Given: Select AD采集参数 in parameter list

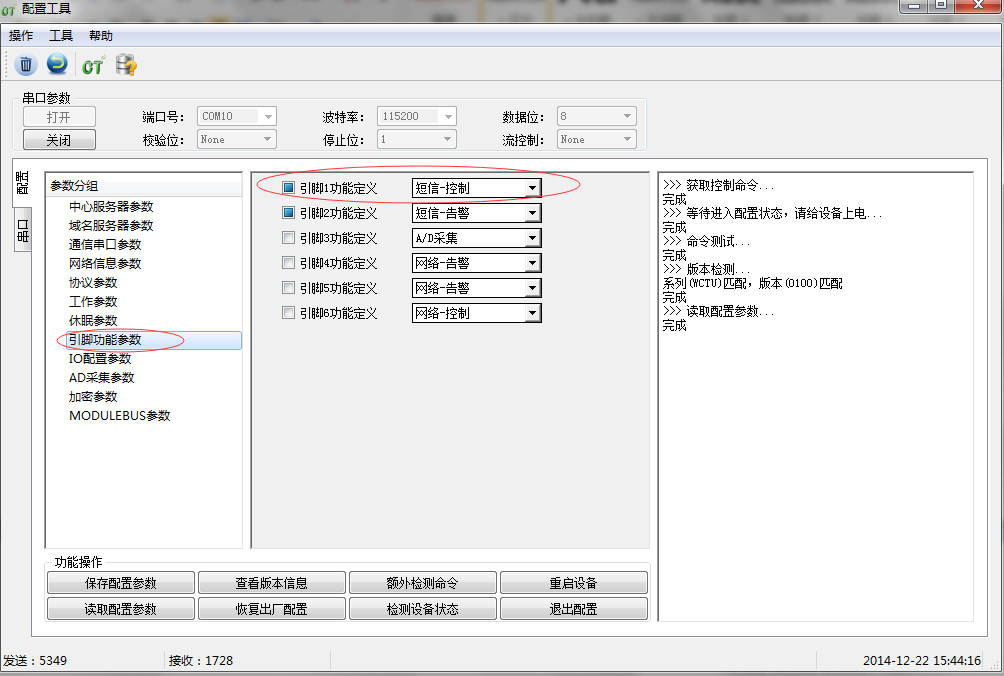Looking at the screenshot, I should 101,378.
